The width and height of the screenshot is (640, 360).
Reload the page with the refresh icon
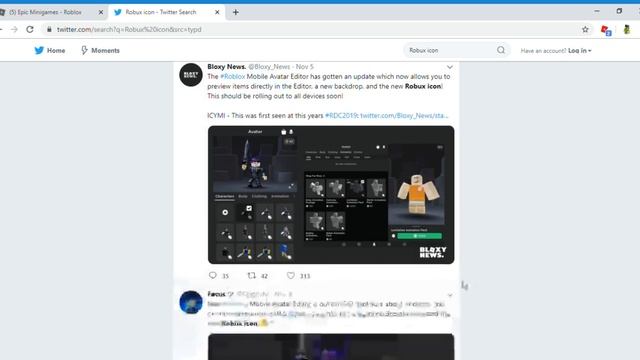click(x=30, y=29)
